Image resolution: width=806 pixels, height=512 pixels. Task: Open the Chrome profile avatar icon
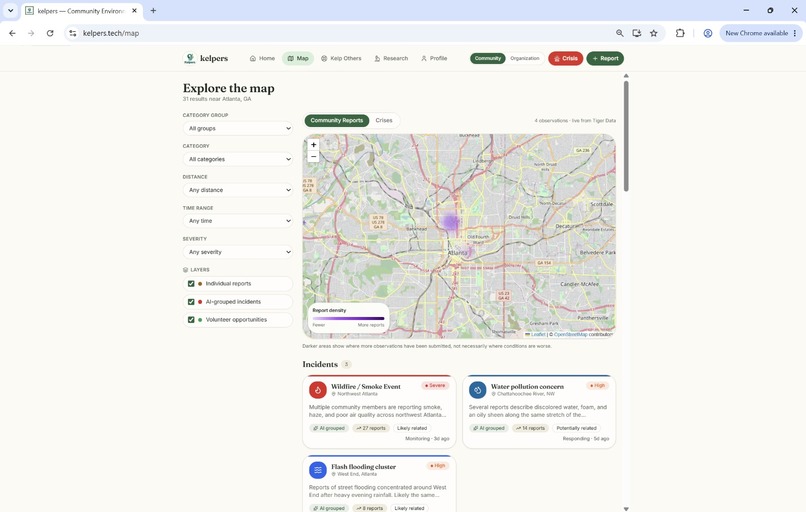tap(707, 33)
